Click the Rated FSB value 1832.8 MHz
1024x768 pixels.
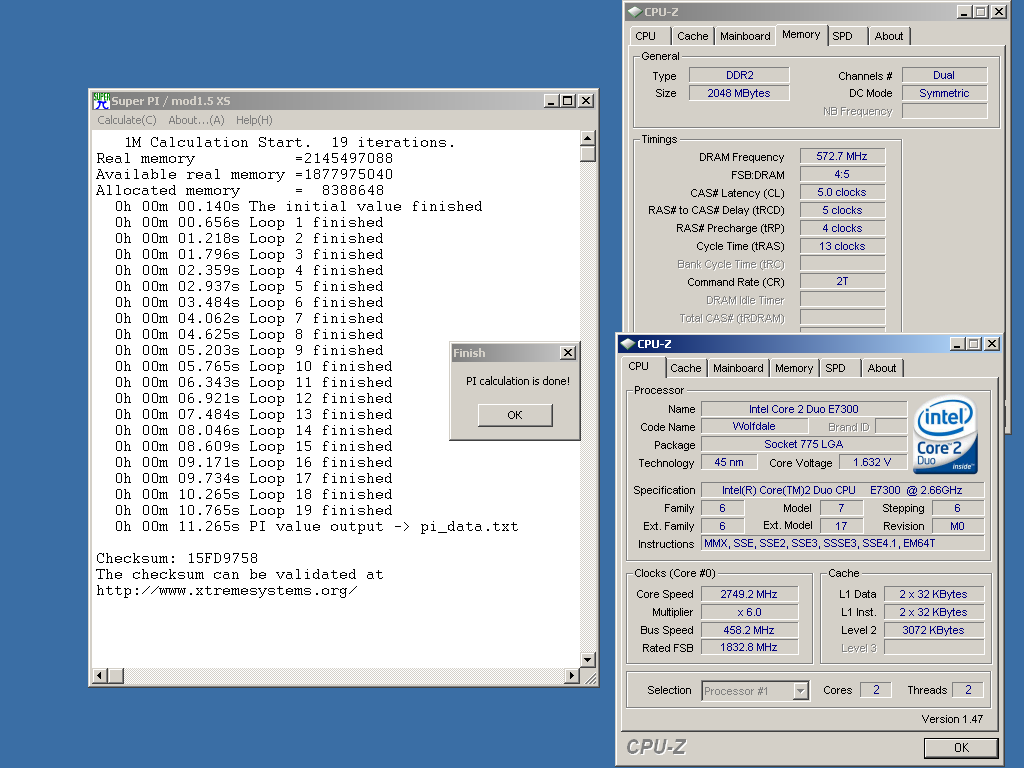click(749, 647)
